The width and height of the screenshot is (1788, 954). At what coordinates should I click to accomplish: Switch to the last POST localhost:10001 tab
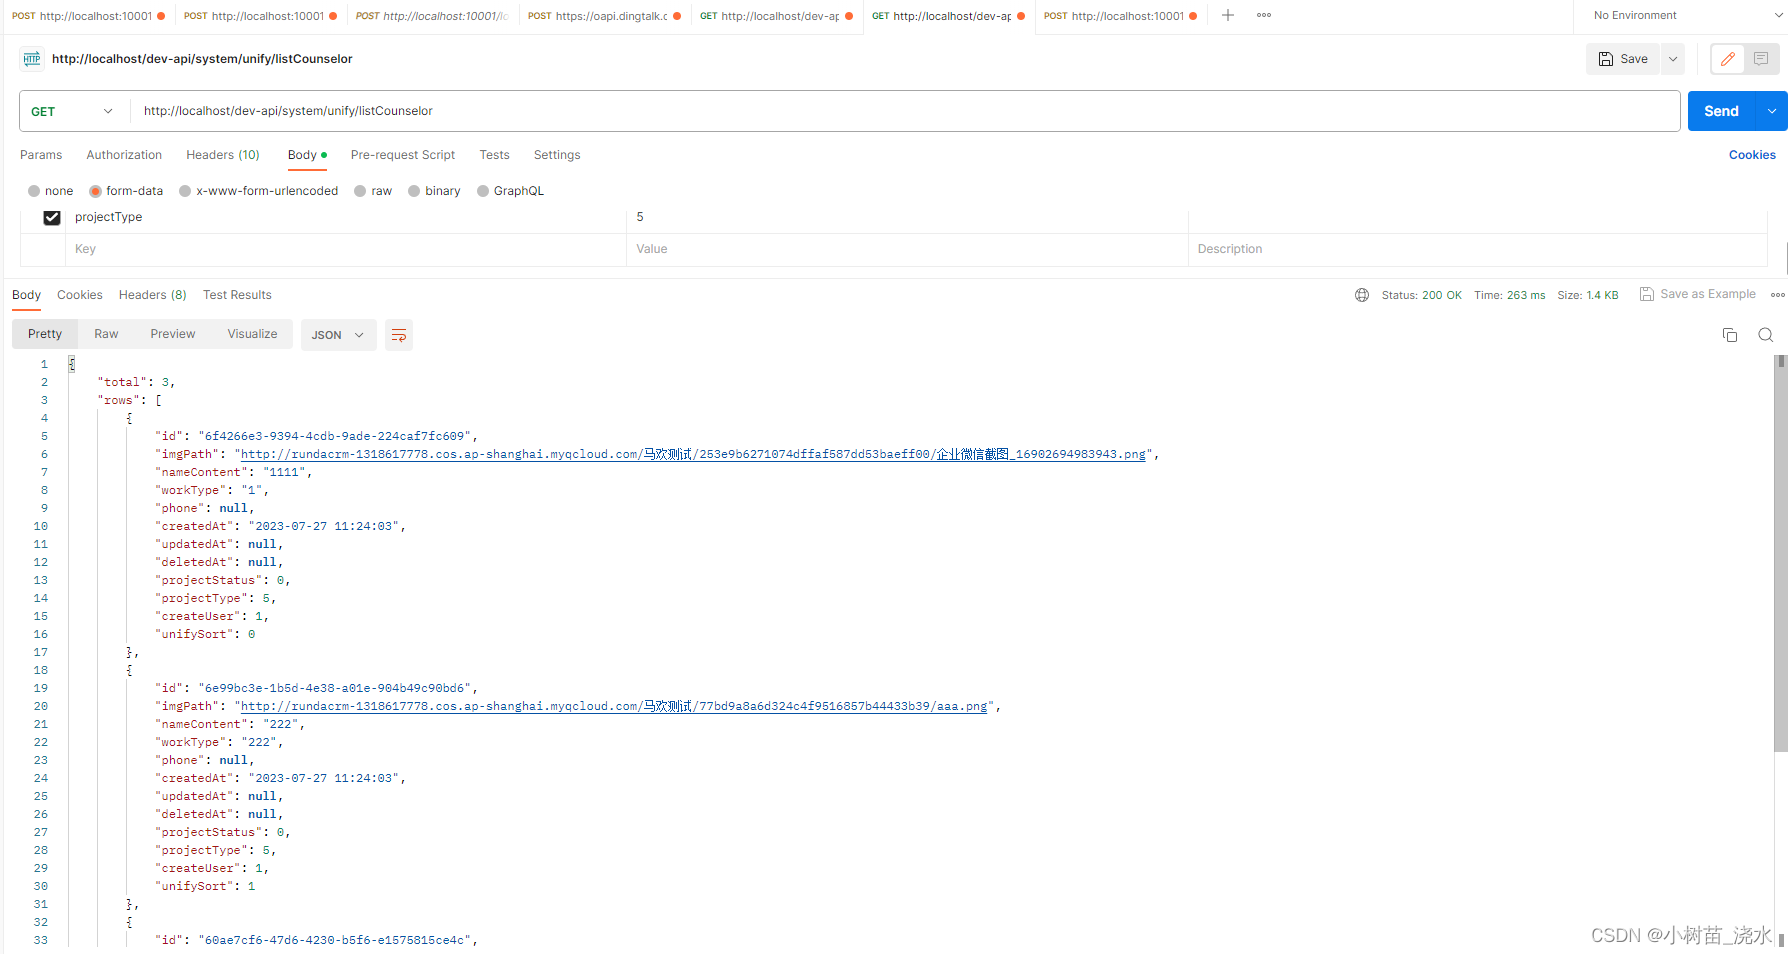point(1121,16)
